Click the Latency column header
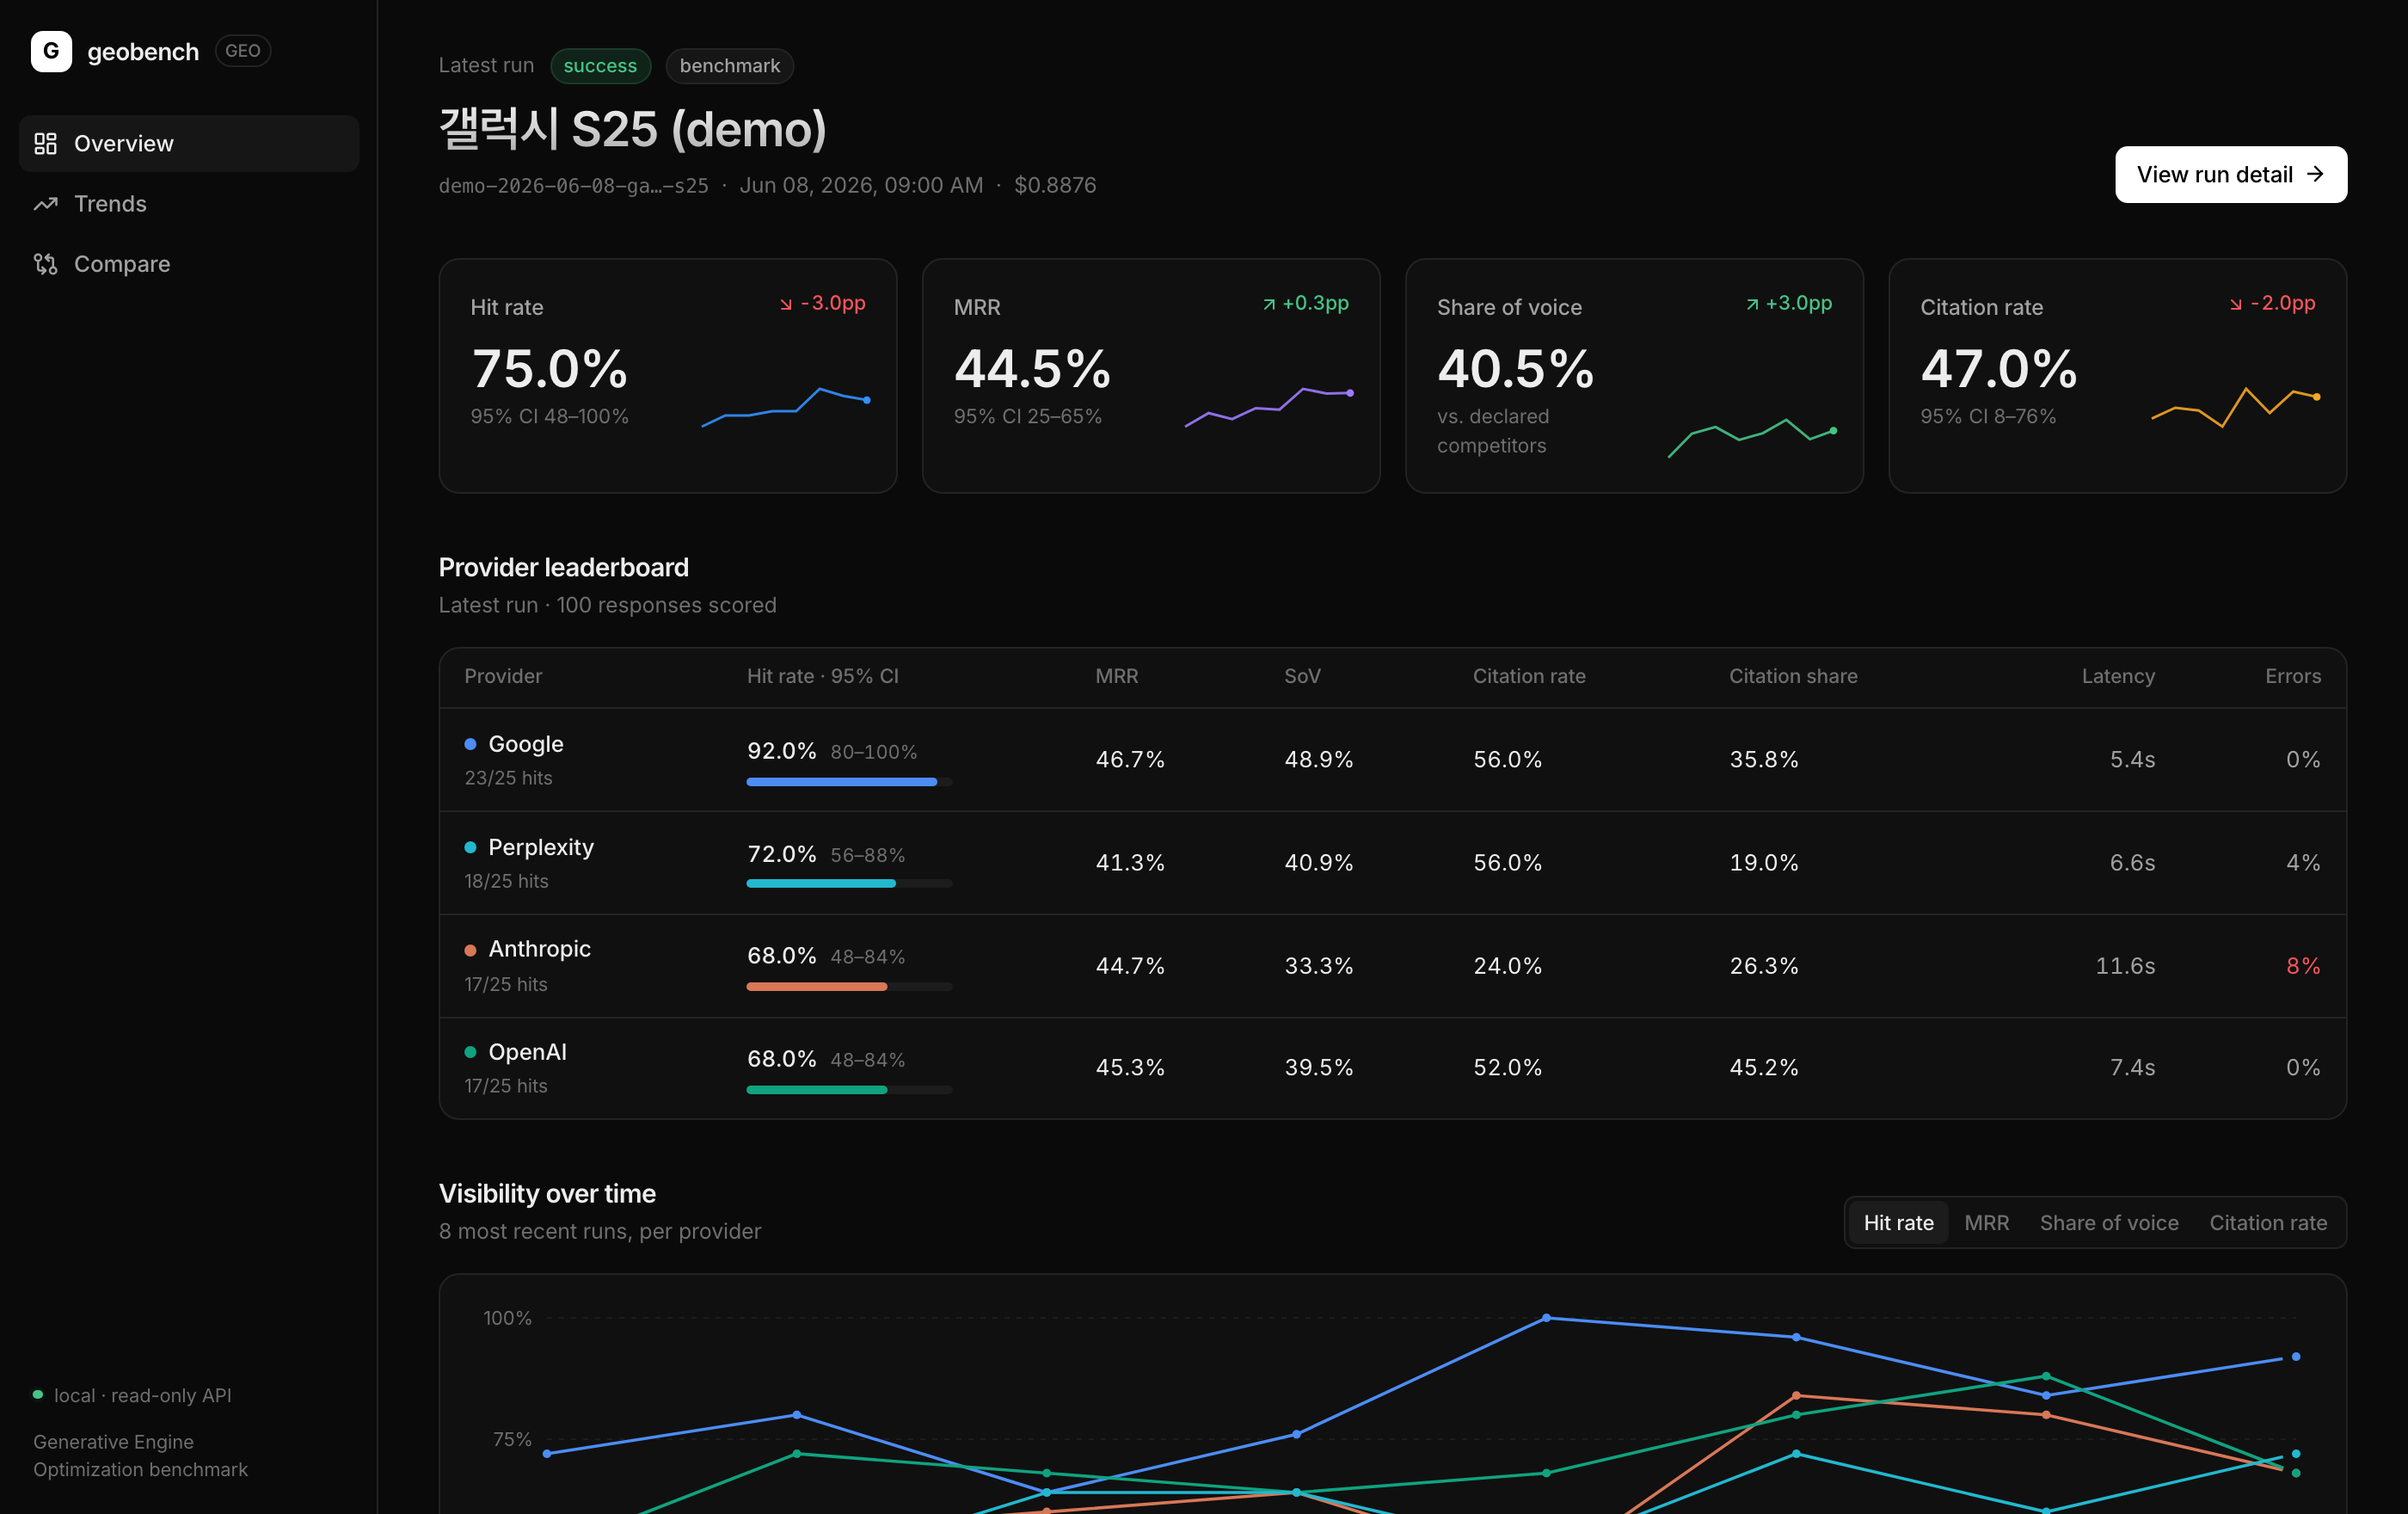2408x1514 pixels. point(2118,676)
